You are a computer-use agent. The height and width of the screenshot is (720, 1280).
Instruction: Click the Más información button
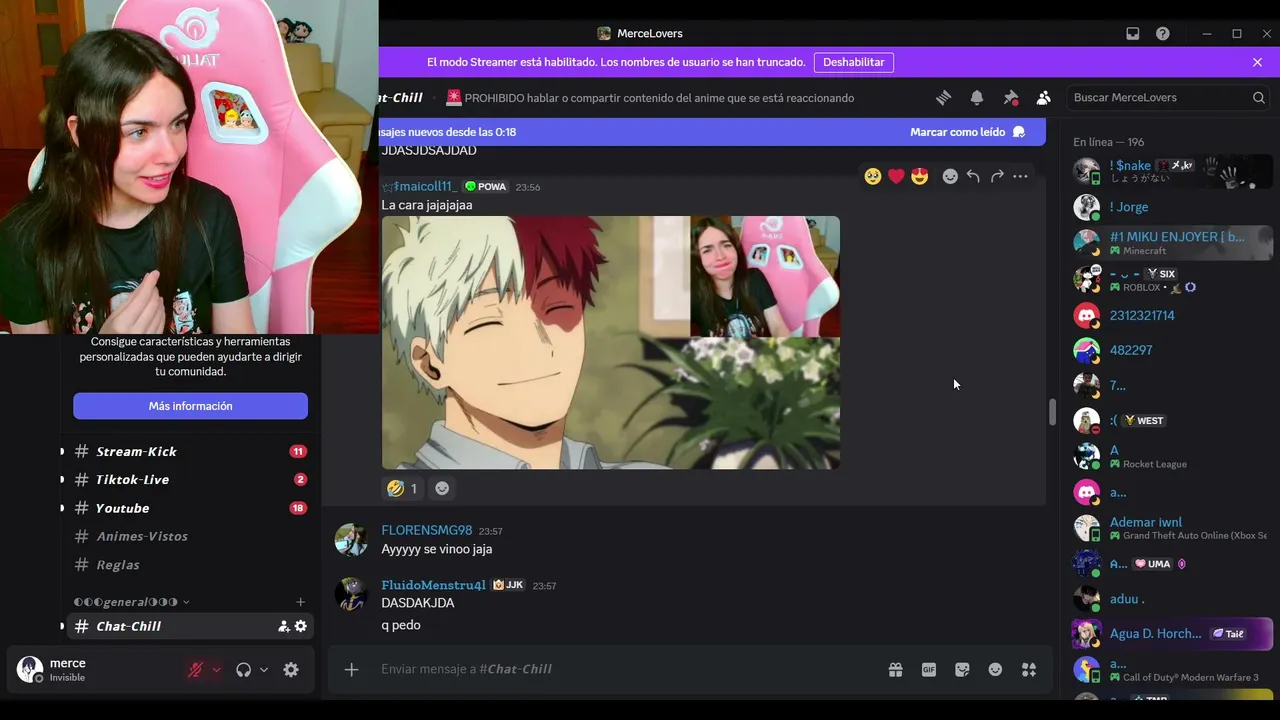click(x=190, y=406)
